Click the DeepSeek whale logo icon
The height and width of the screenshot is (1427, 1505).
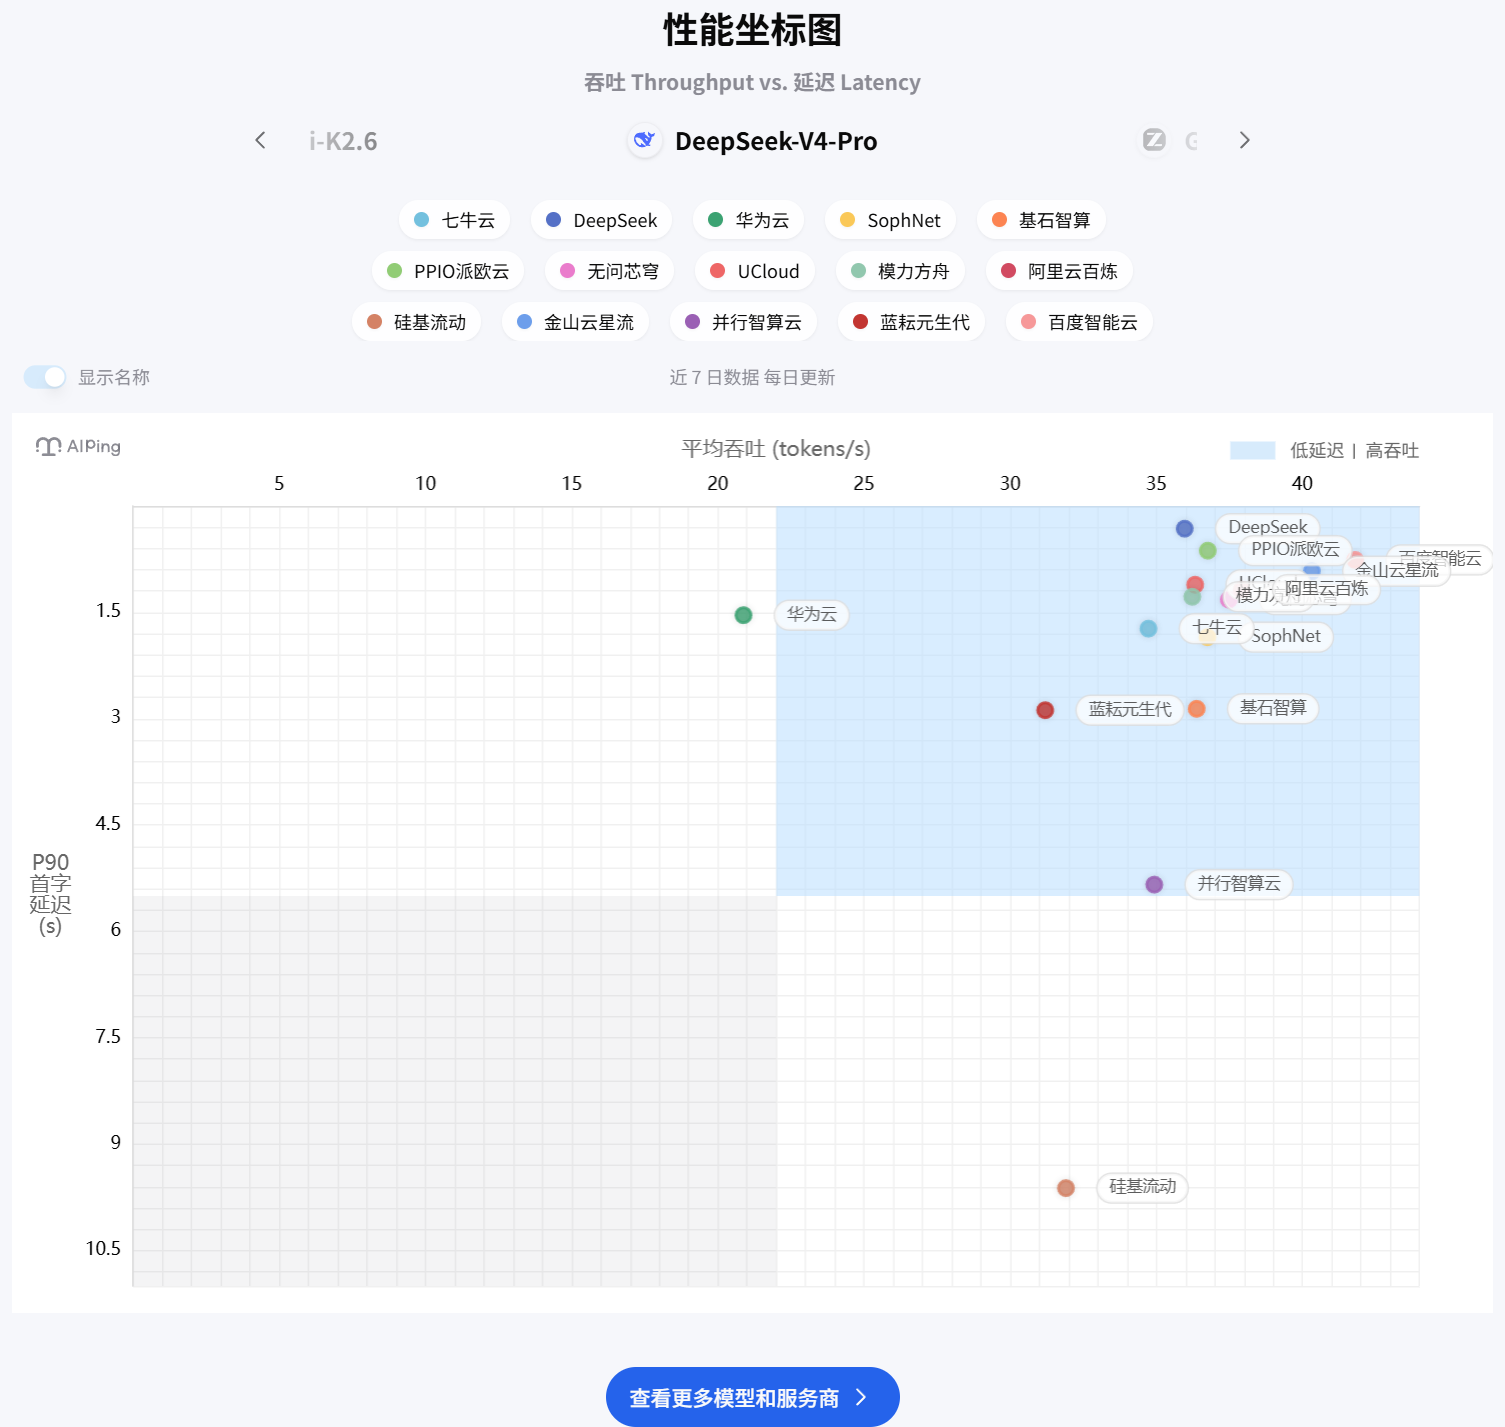[x=645, y=140]
